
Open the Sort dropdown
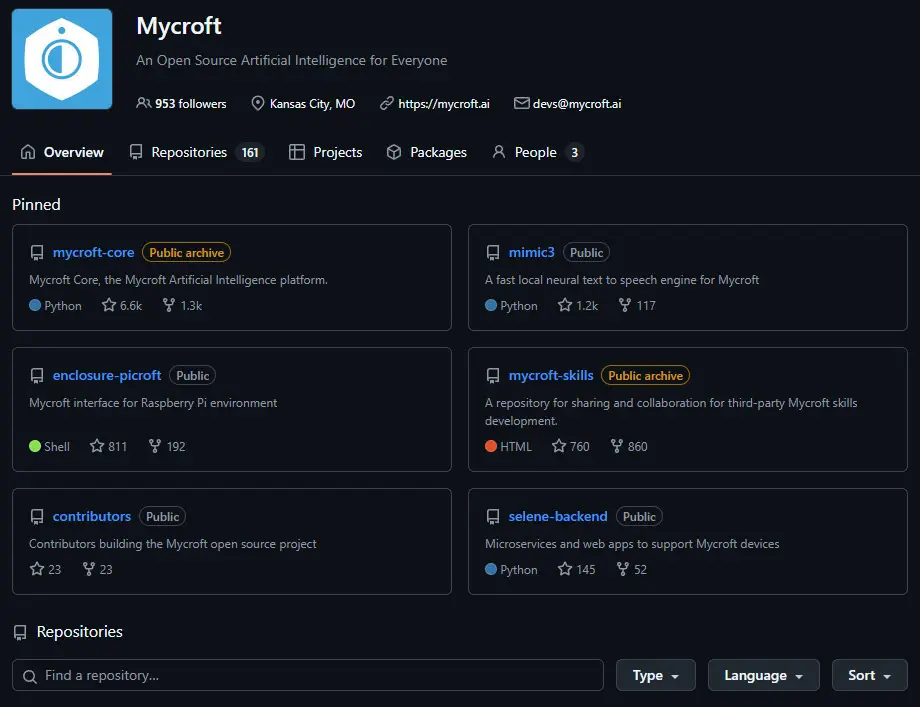point(870,675)
